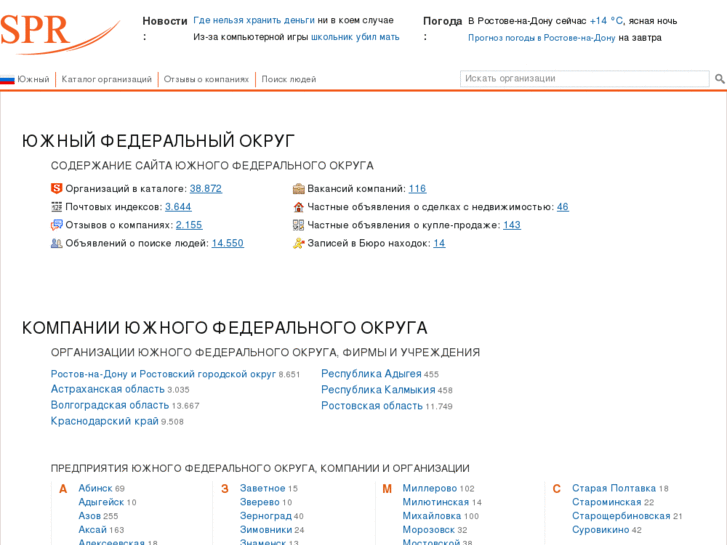727x545 pixels.
Task: Open lost and found count 14
Action: click(439, 243)
